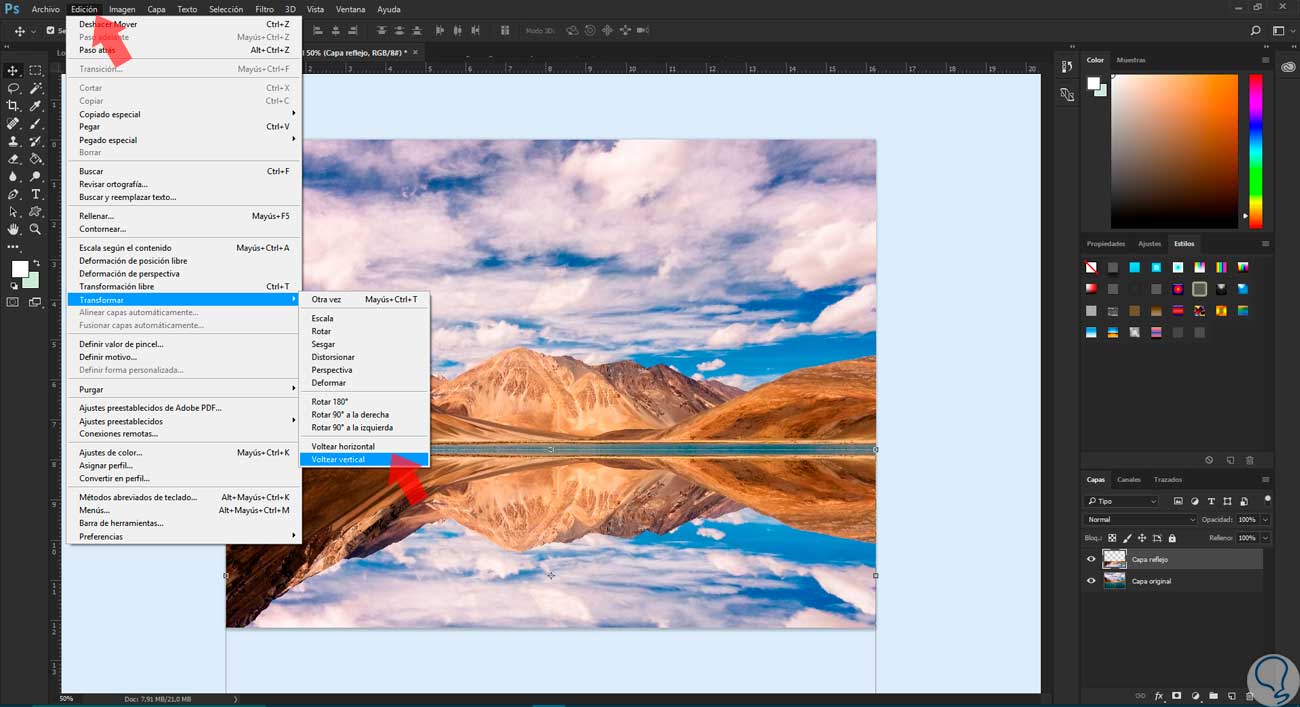The width and height of the screenshot is (1300, 707).
Task: Select the Zoom tool
Action: pyautogui.click(x=35, y=229)
